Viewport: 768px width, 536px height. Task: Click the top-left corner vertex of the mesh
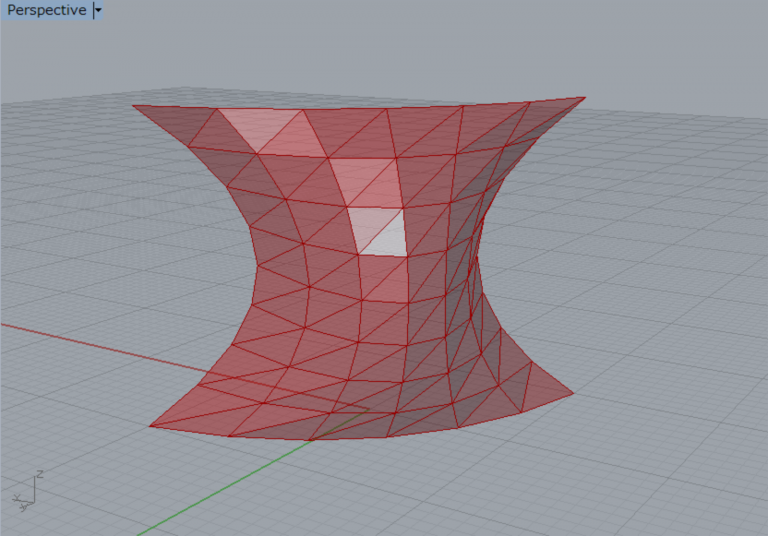[x=133, y=104]
